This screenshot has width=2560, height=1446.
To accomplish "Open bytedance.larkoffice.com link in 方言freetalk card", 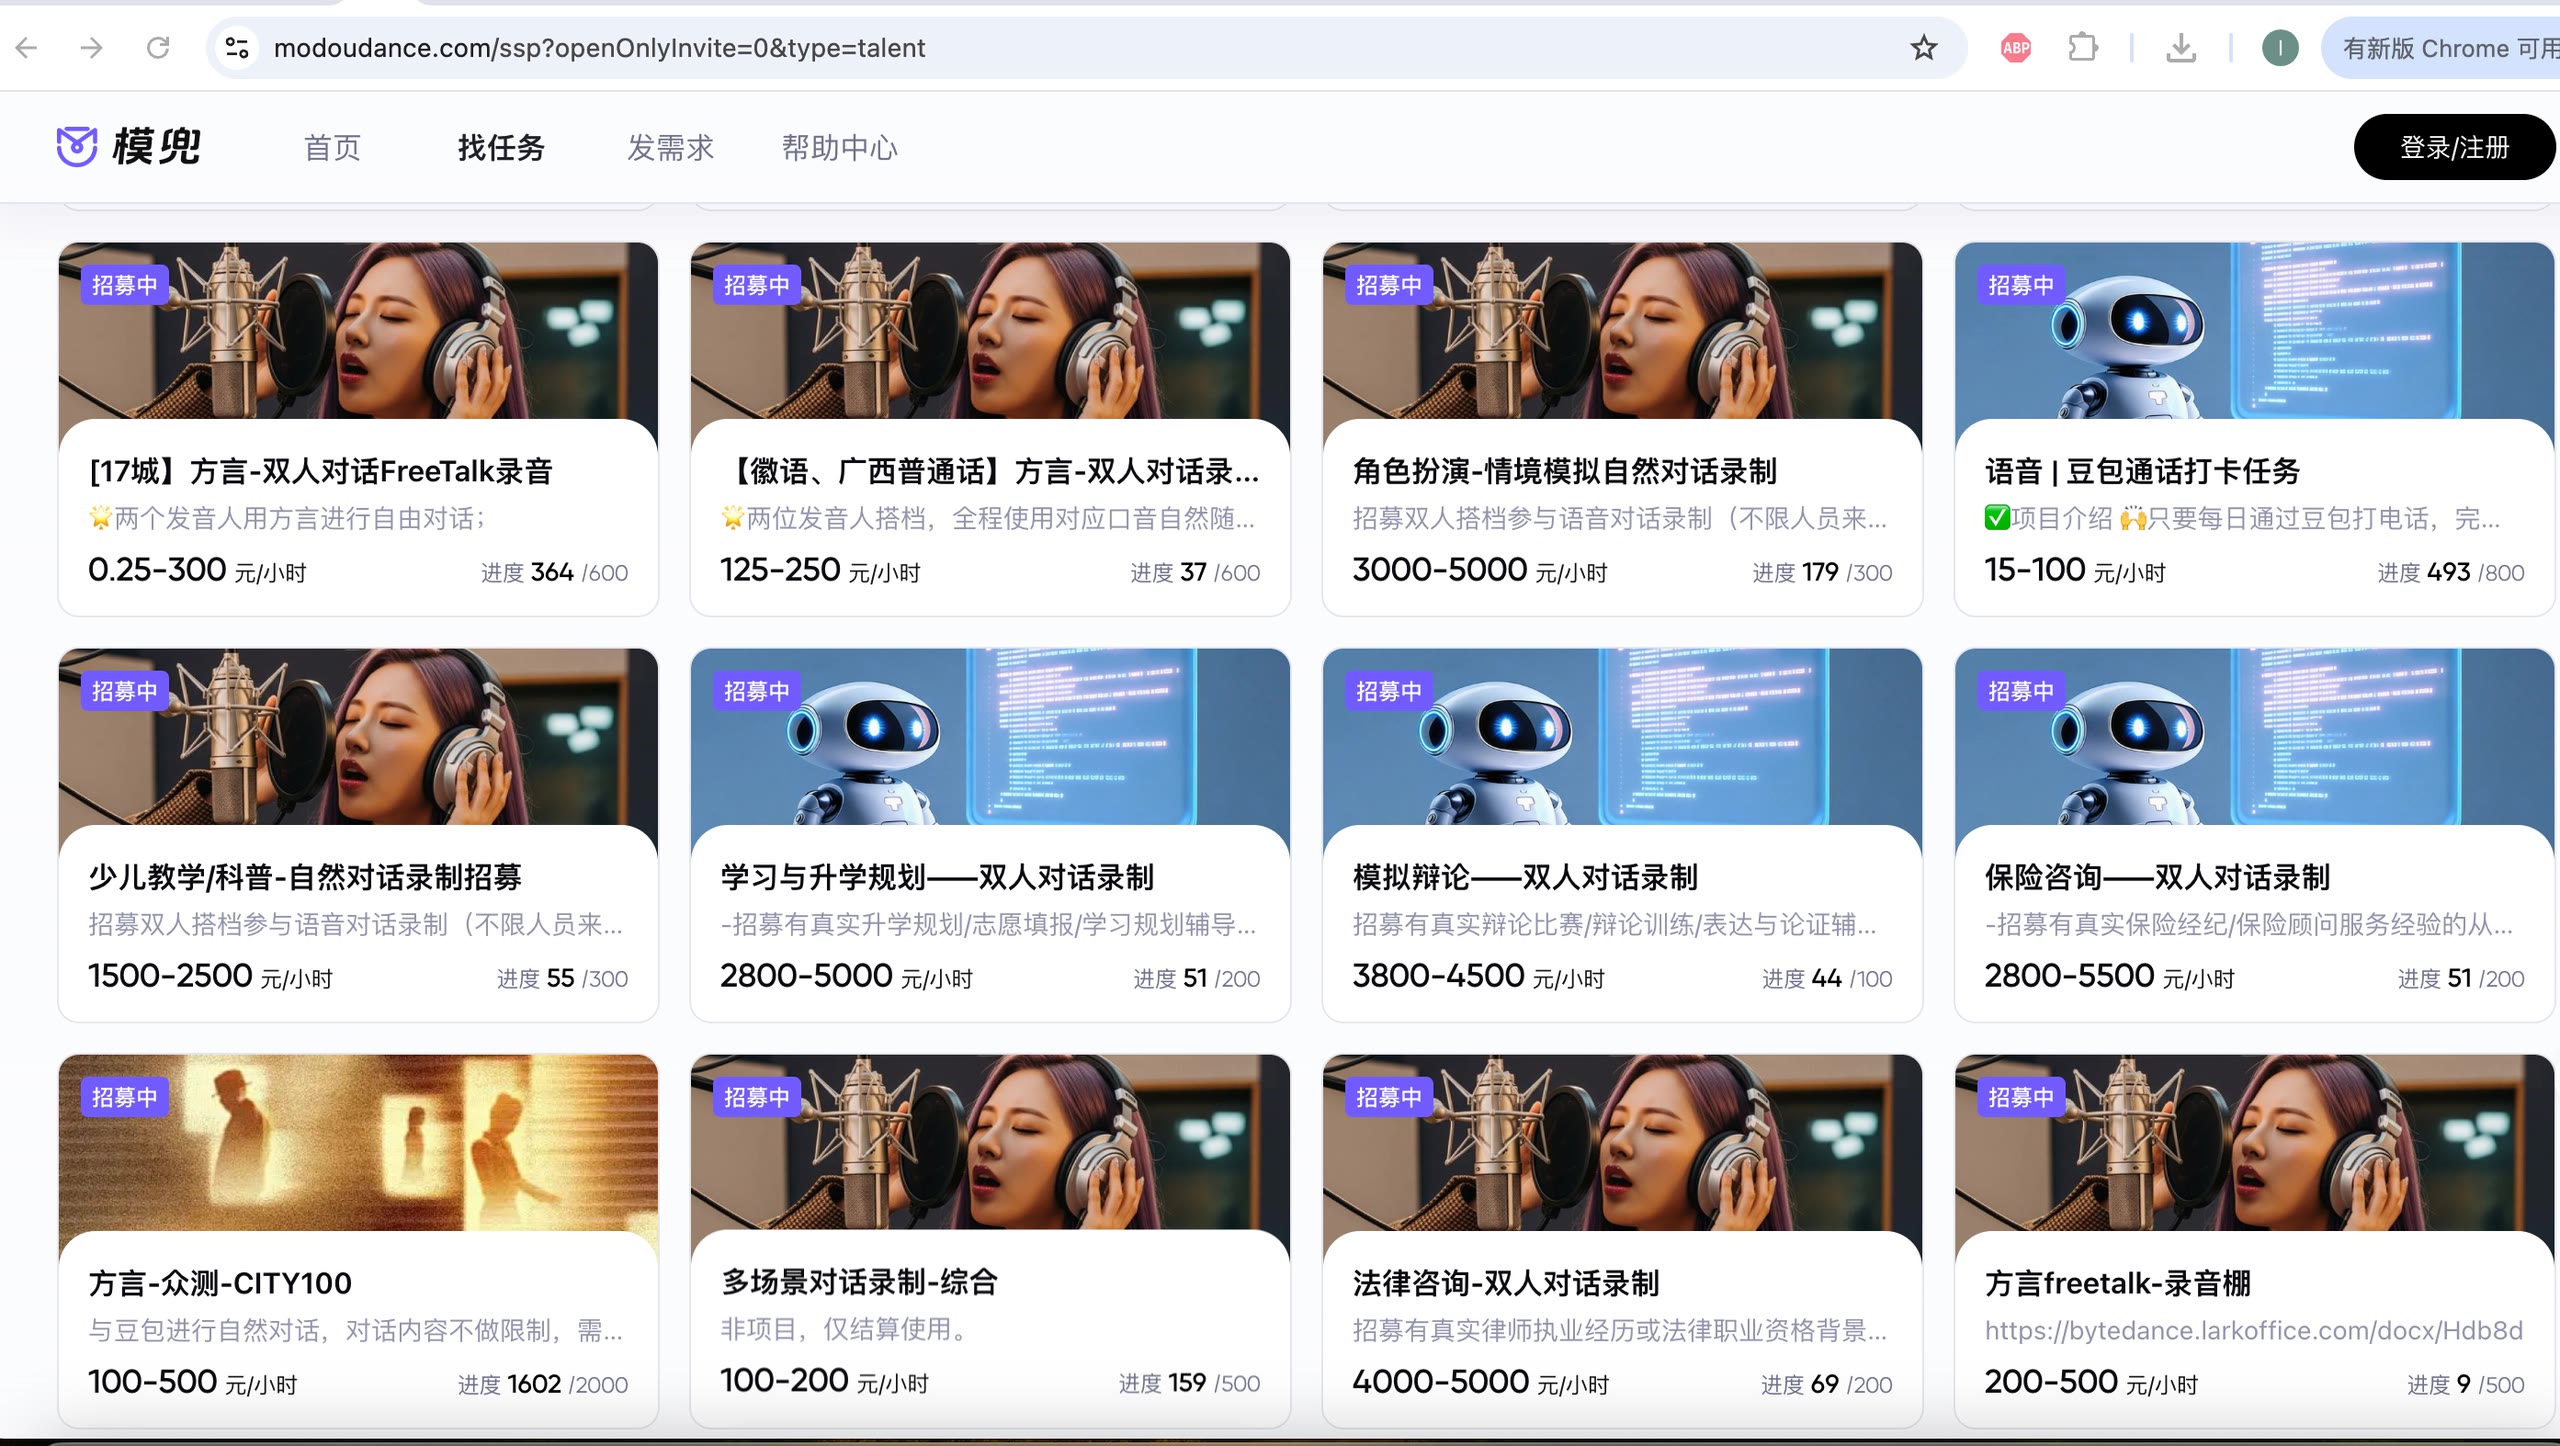I will tap(2253, 1330).
